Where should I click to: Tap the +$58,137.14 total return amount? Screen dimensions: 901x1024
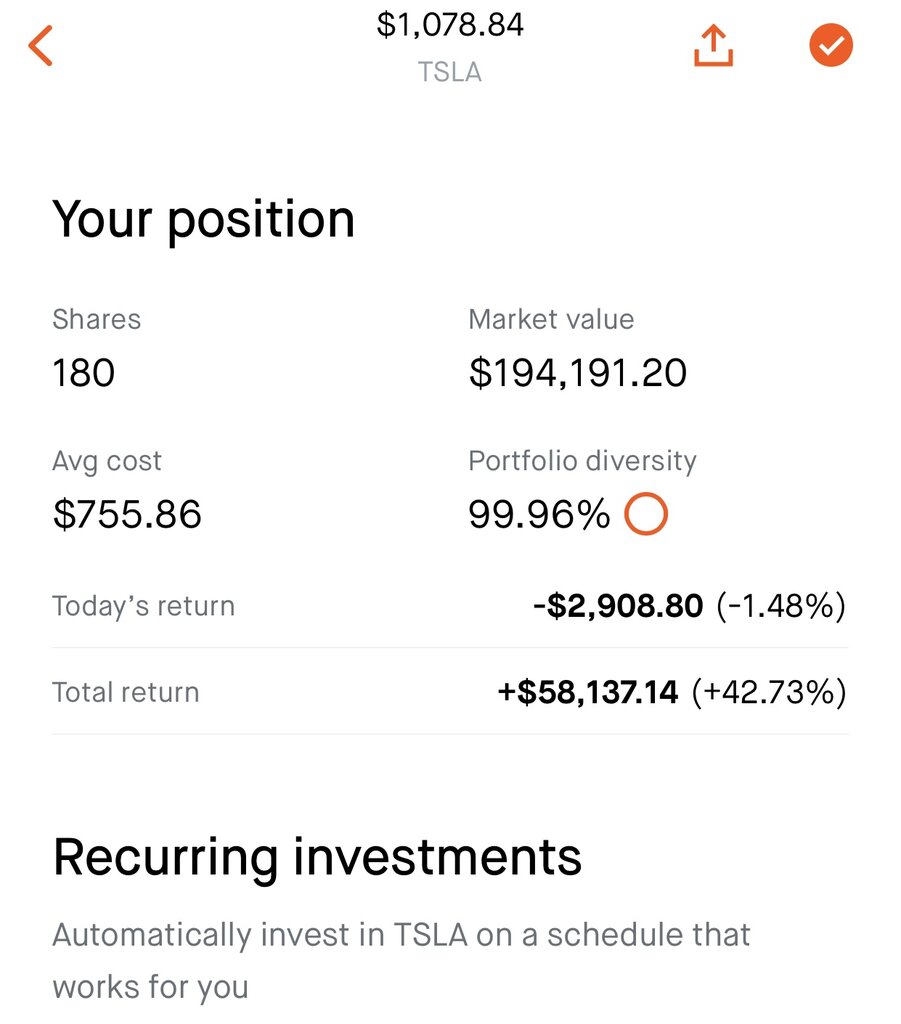point(588,692)
